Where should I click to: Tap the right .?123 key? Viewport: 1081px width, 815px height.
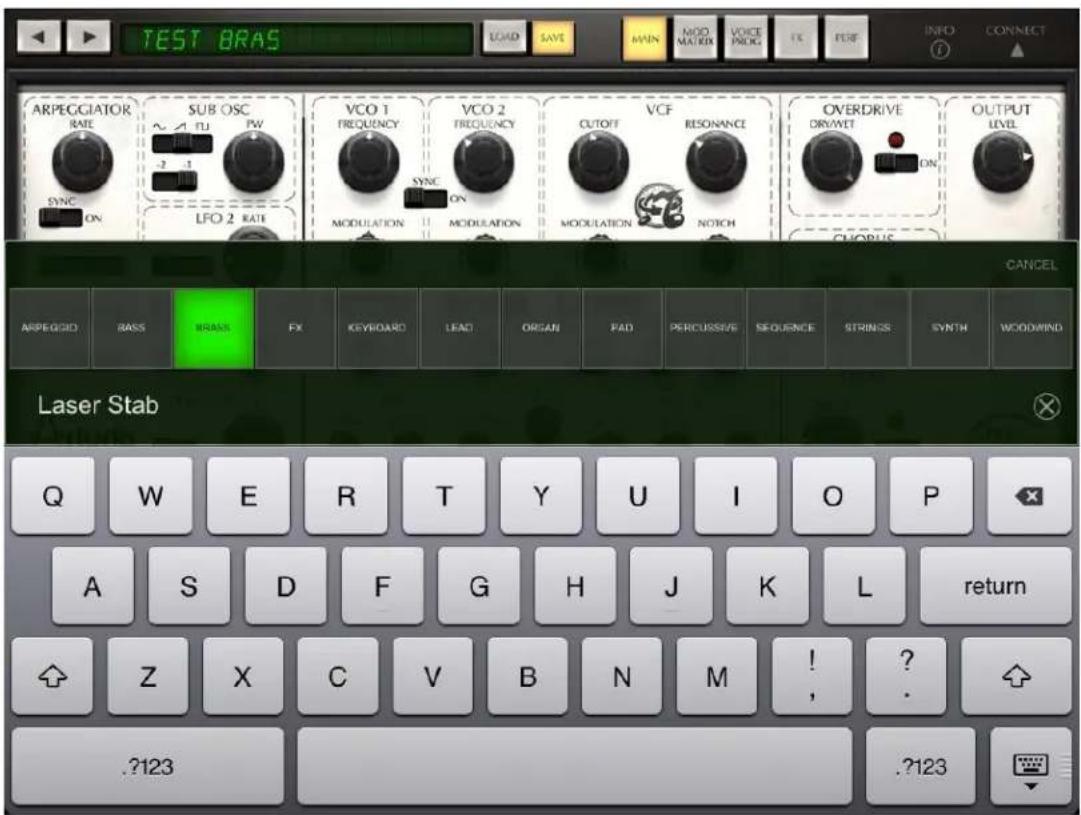(920, 767)
